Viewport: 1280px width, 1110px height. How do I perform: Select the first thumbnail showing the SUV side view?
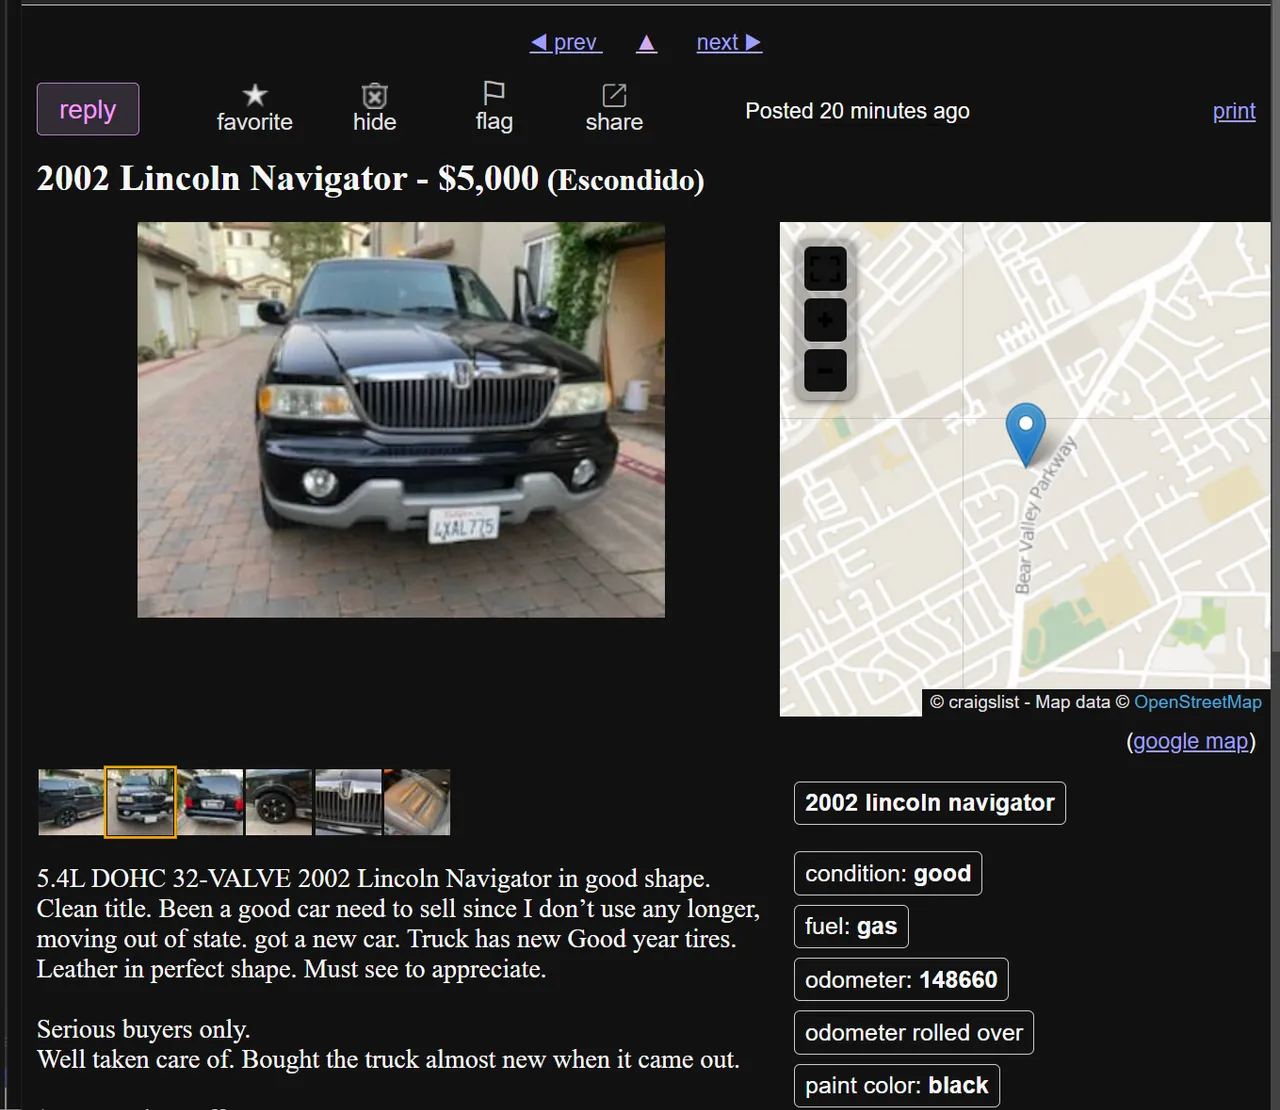71,802
